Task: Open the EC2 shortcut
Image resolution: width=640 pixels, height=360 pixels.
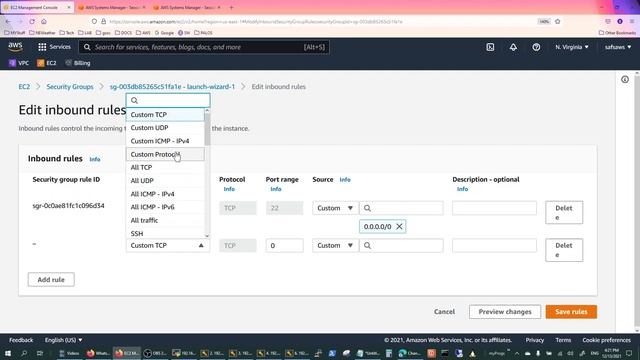Action: click(x=47, y=63)
